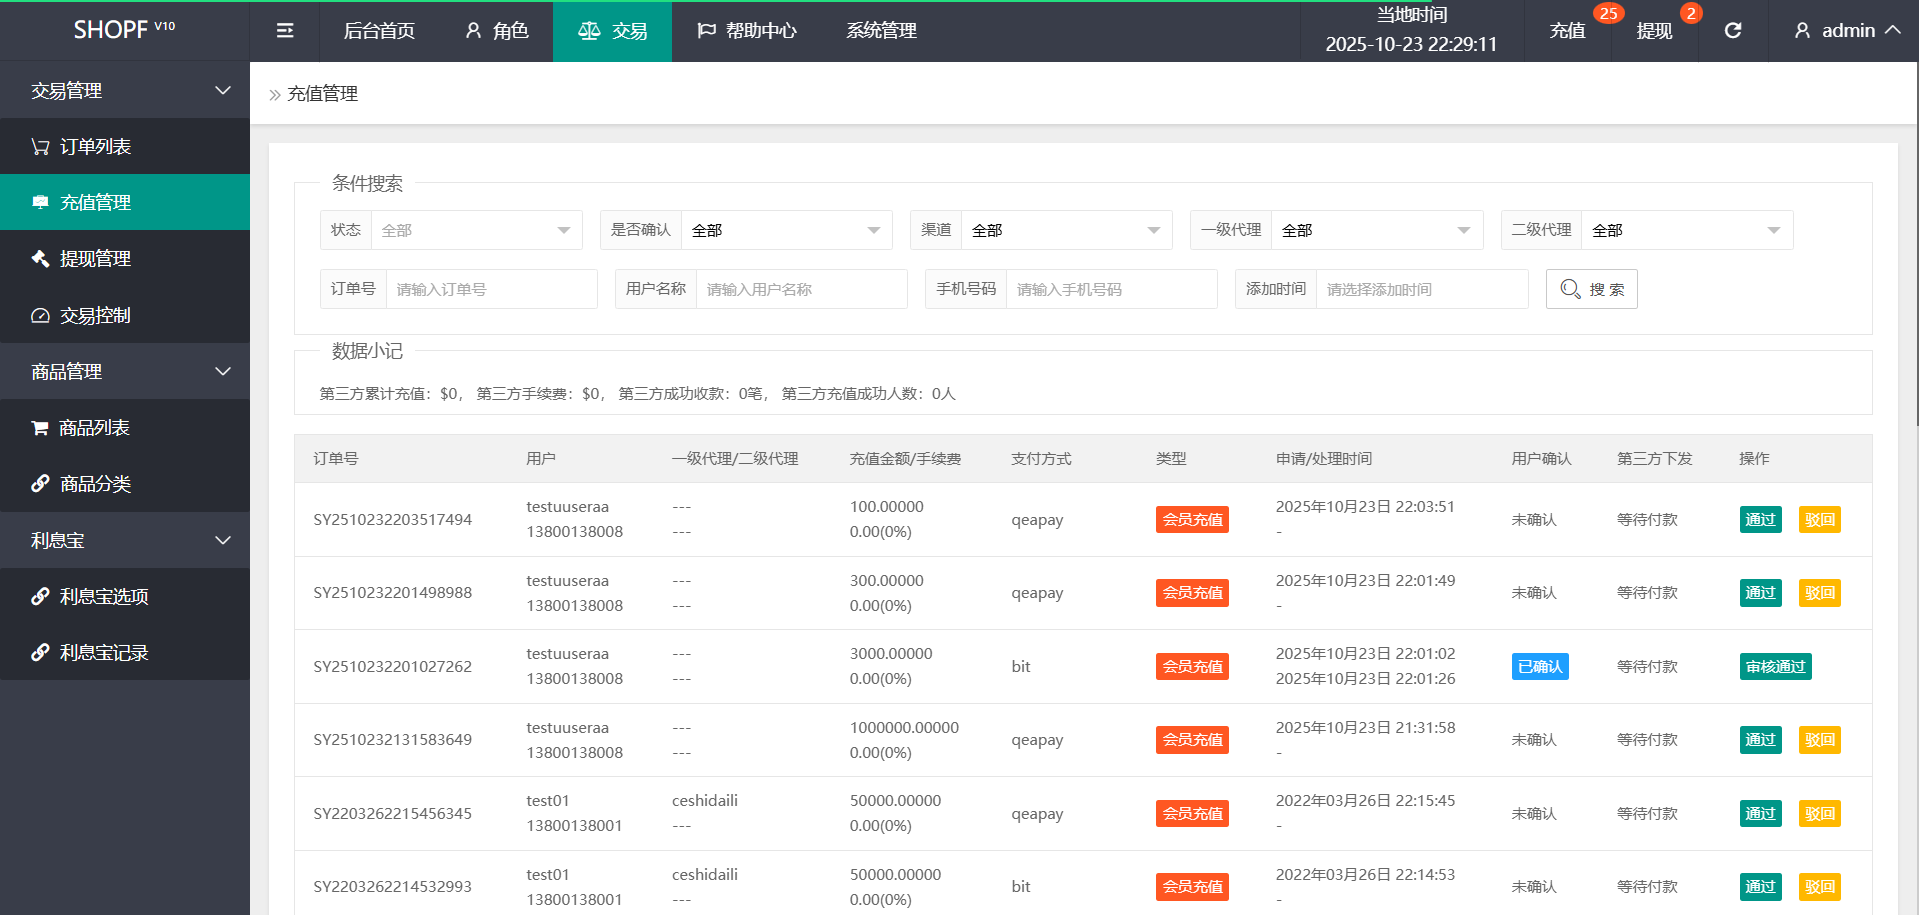Reject order SY2510232201498988 with 驳回
The width and height of the screenshot is (1919, 915).
point(1819,593)
